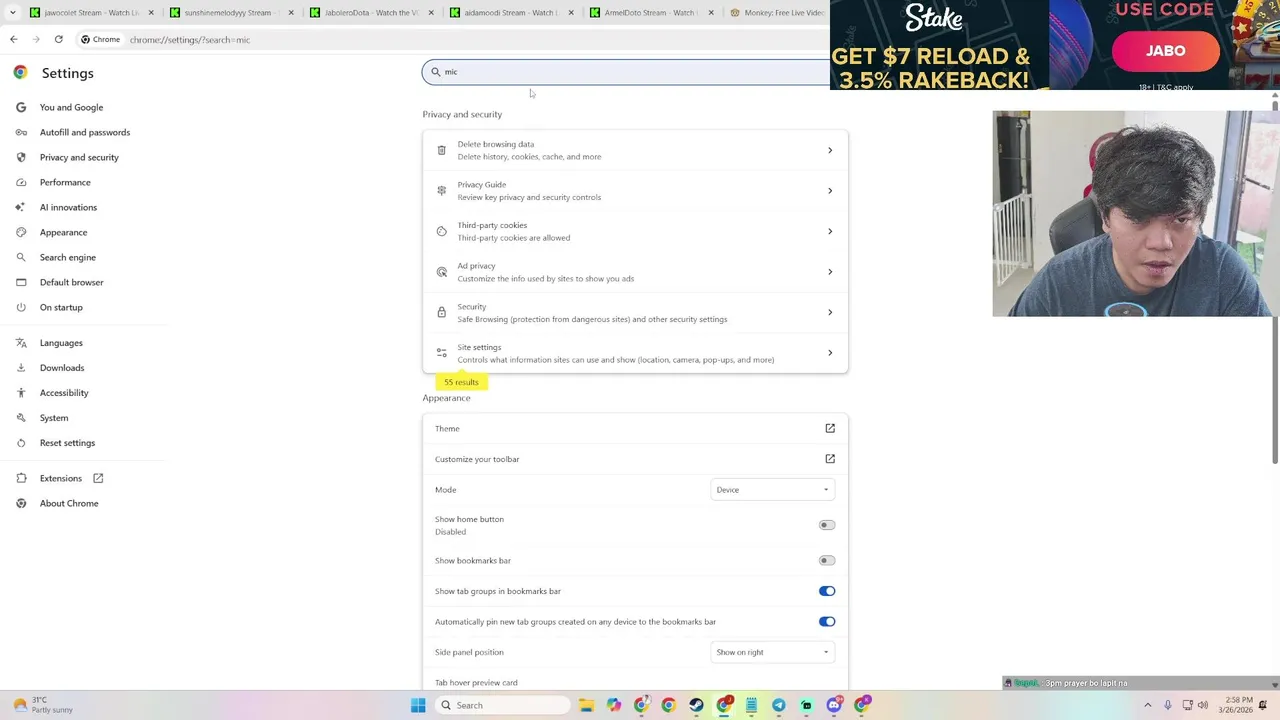Open Side panel position dropdown
1280x720 pixels.
click(x=773, y=652)
